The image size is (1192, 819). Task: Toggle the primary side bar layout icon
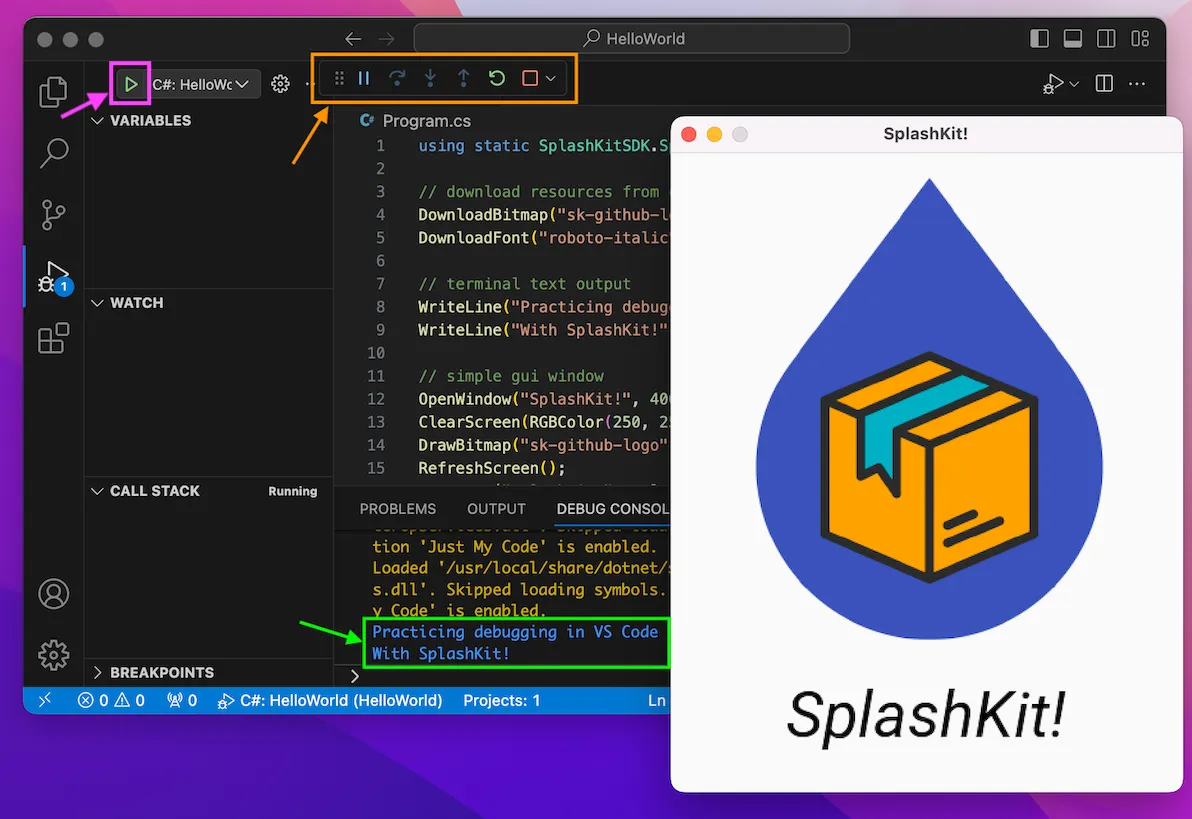coord(1039,39)
